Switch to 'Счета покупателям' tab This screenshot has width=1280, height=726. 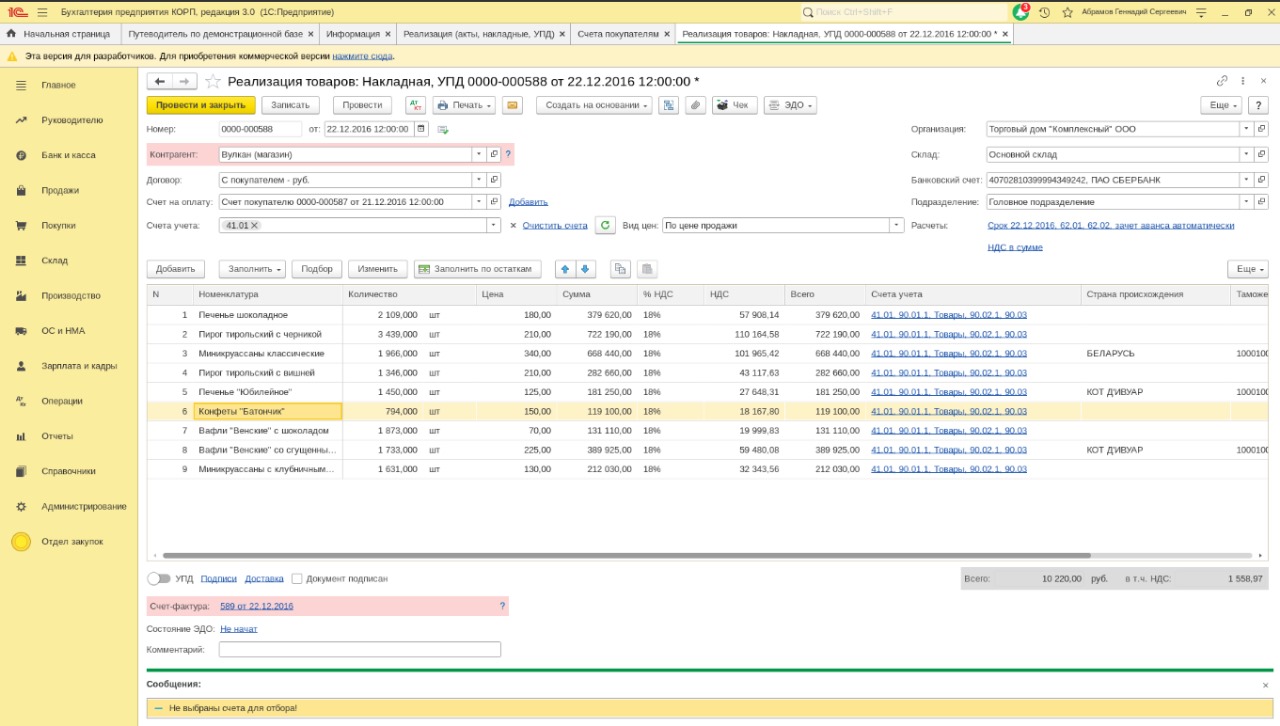(617, 33)
